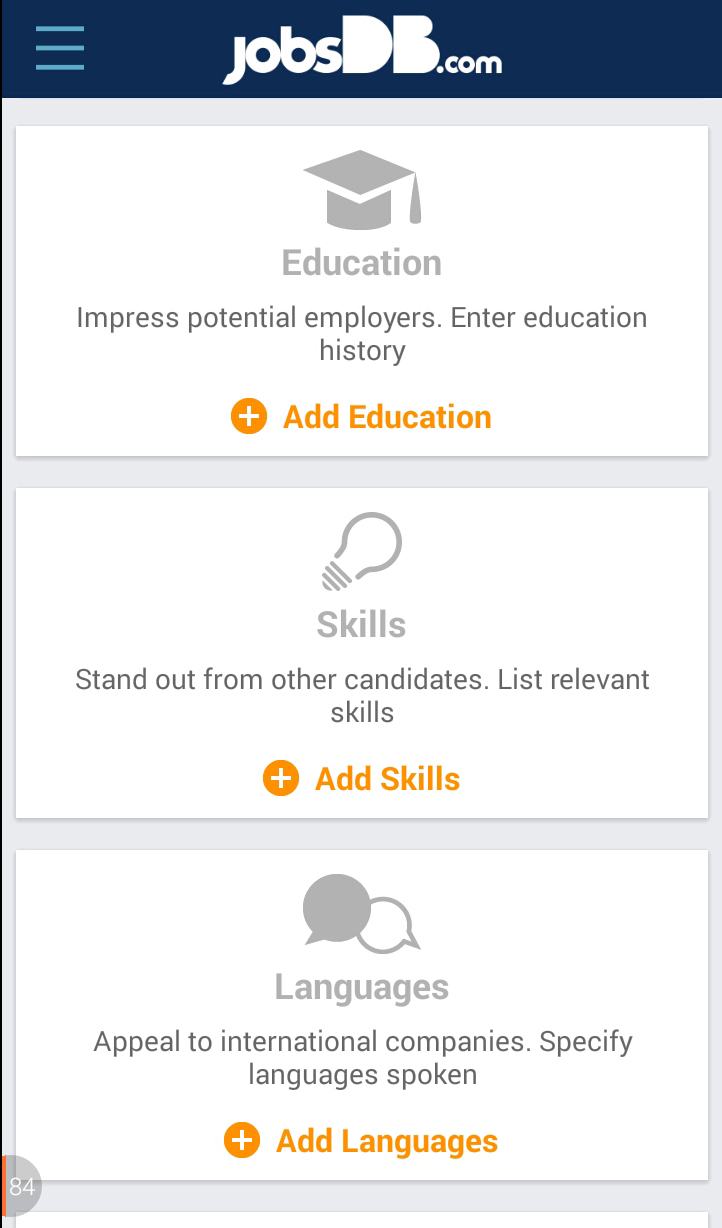Click the Add Skills link text
This screenshot has height=1228, width=722.
coord(387,779)
